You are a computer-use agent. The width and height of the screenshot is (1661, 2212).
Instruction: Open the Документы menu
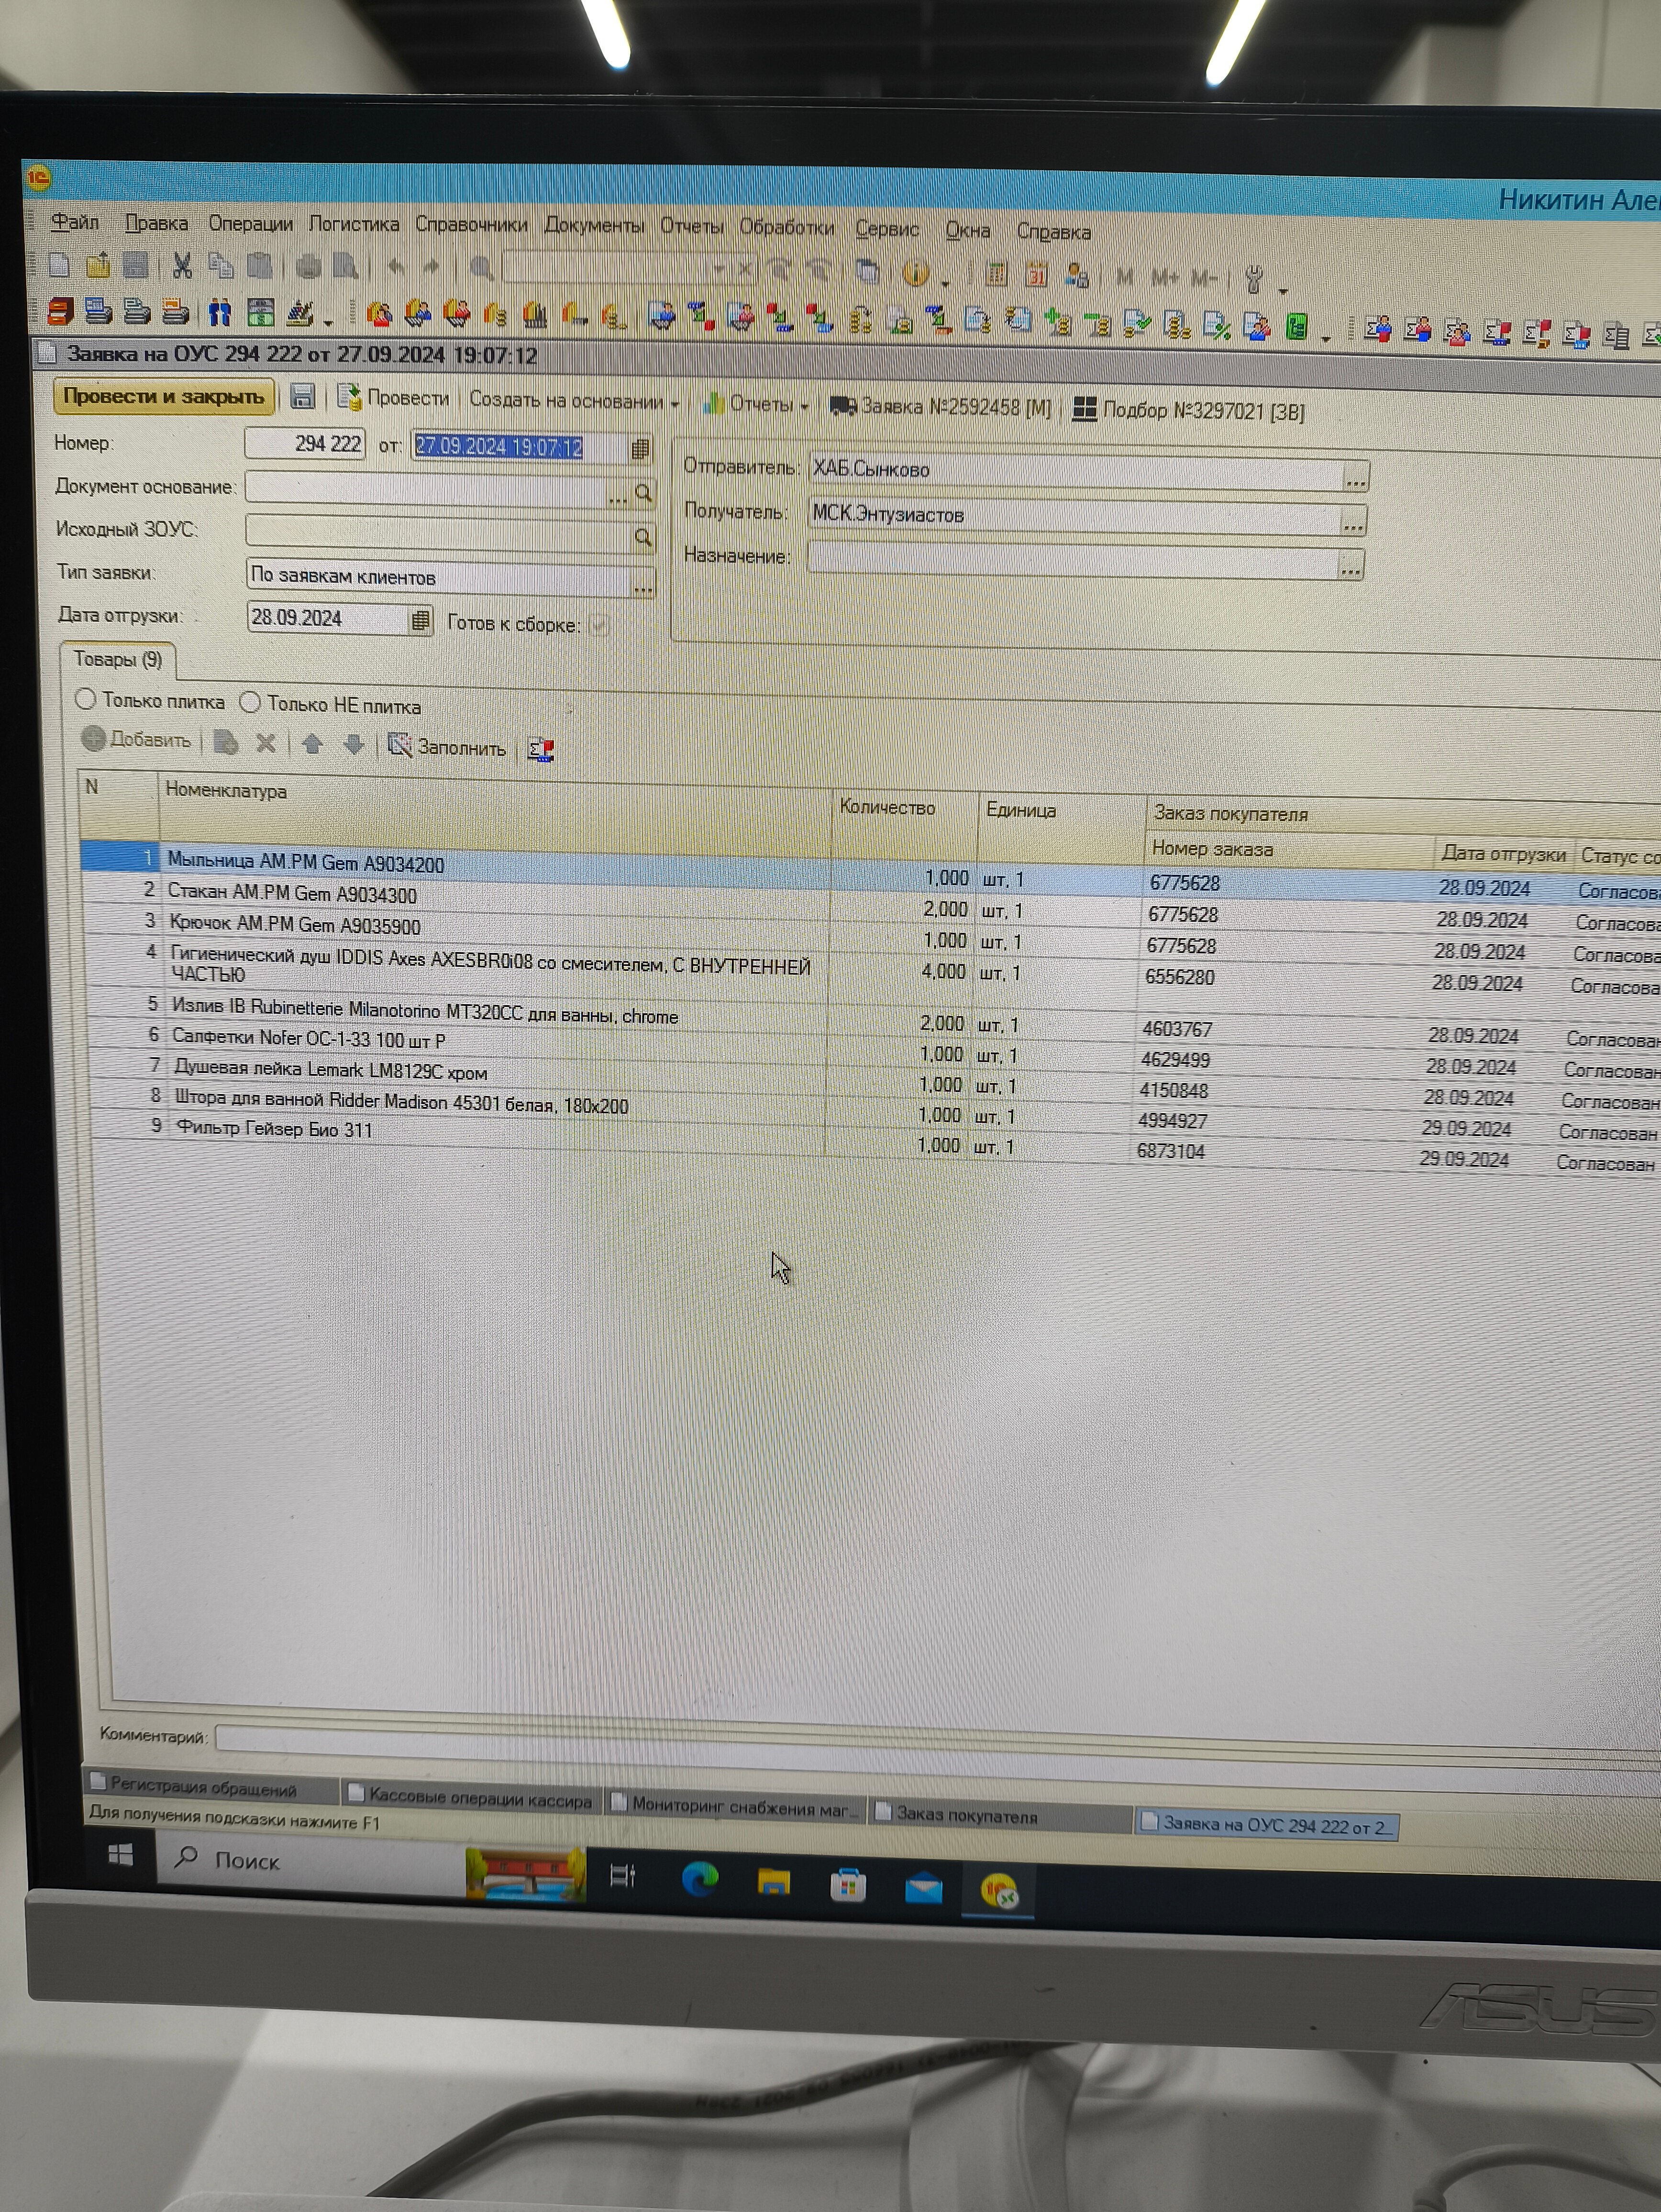coord(594,226)
